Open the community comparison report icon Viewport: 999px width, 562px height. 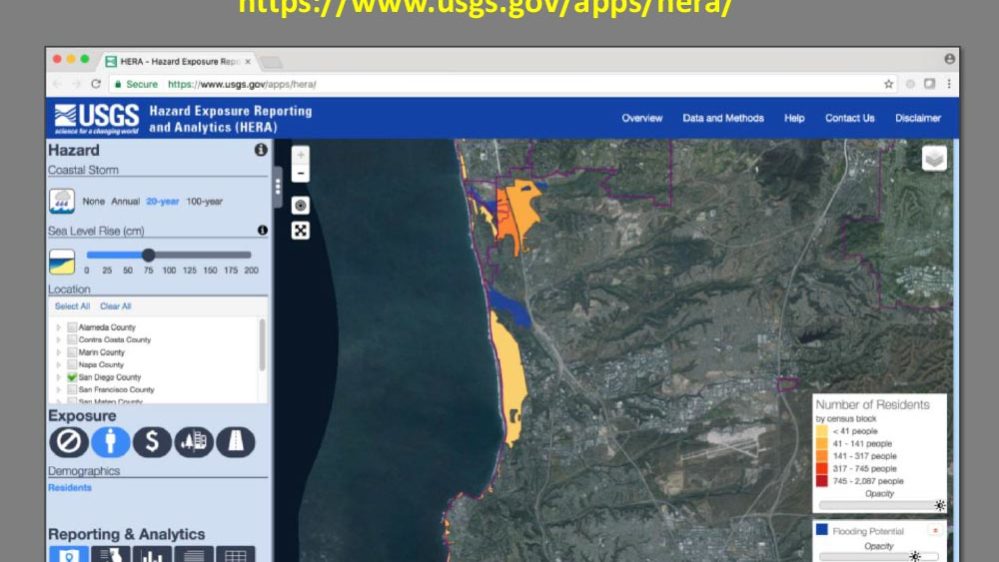coord(110,554)
